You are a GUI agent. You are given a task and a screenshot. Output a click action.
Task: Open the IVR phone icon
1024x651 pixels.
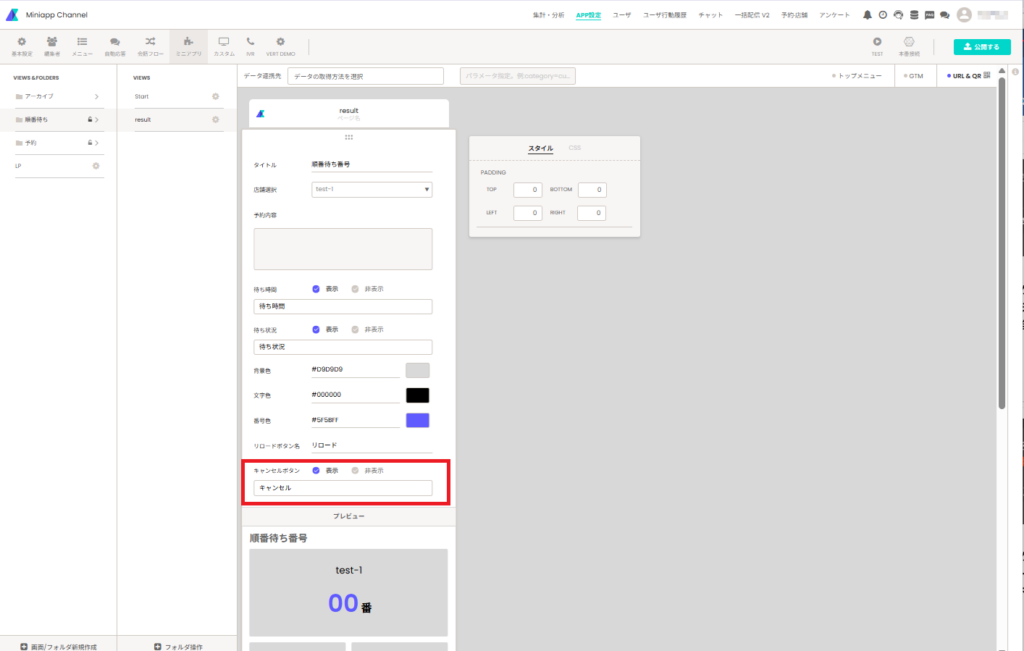(x=249, y=42)
